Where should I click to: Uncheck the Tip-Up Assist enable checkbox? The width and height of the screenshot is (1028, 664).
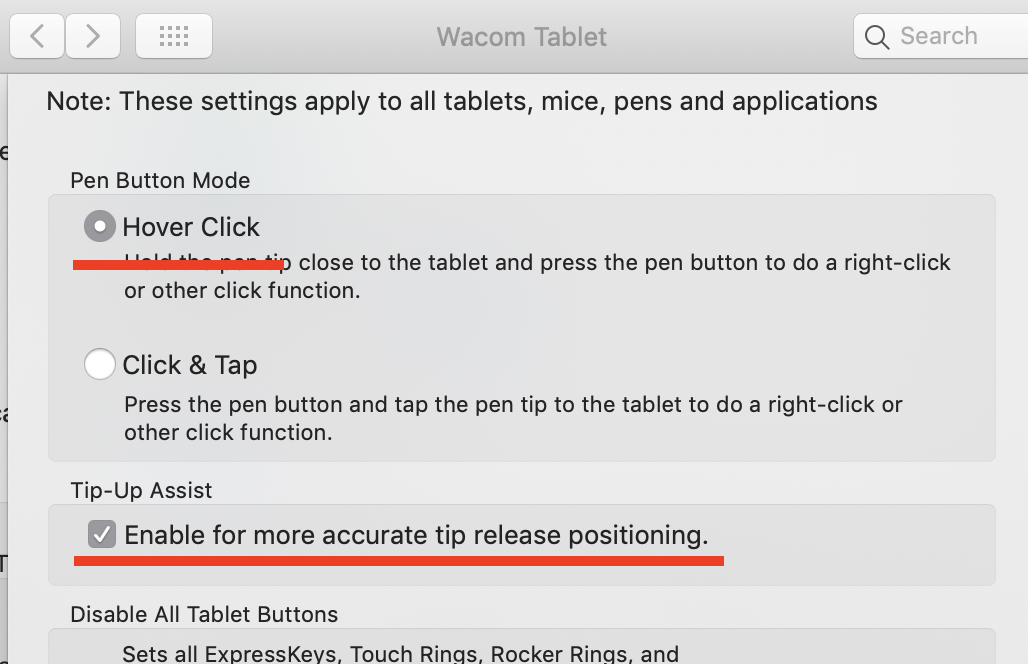pos(102,534)
